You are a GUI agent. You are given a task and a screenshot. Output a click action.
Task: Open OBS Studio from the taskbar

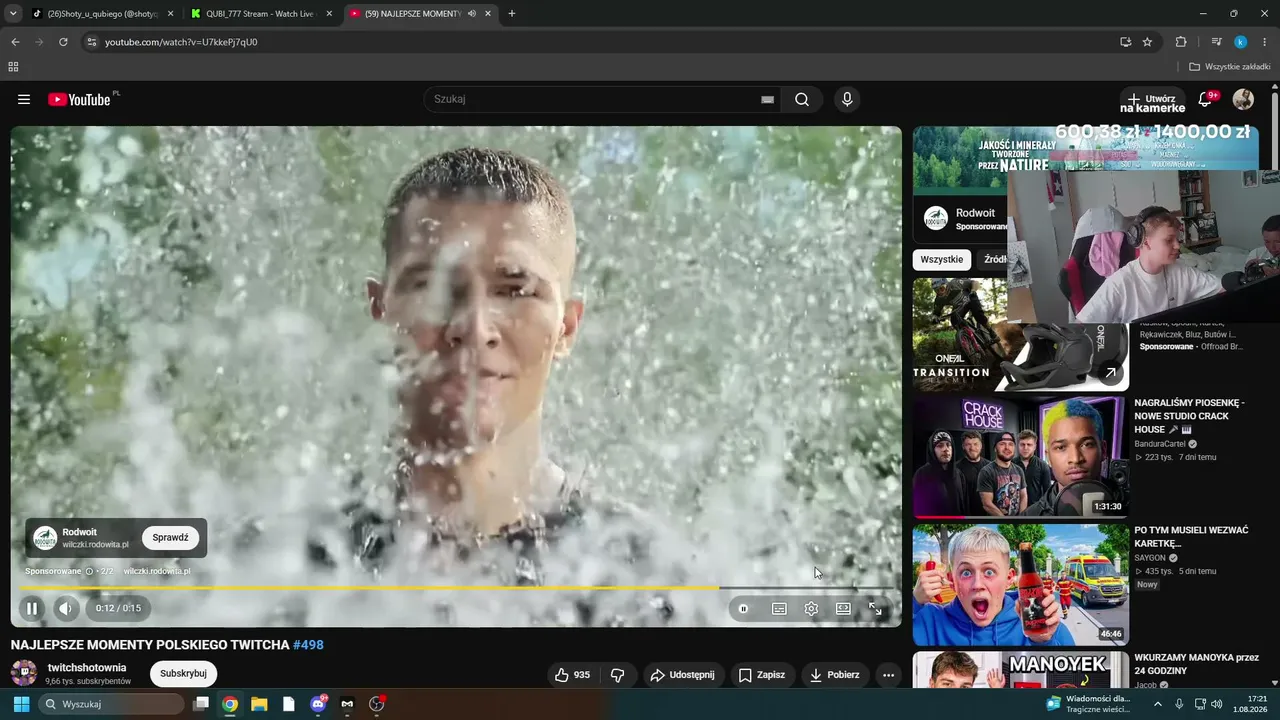coord(376,704)
